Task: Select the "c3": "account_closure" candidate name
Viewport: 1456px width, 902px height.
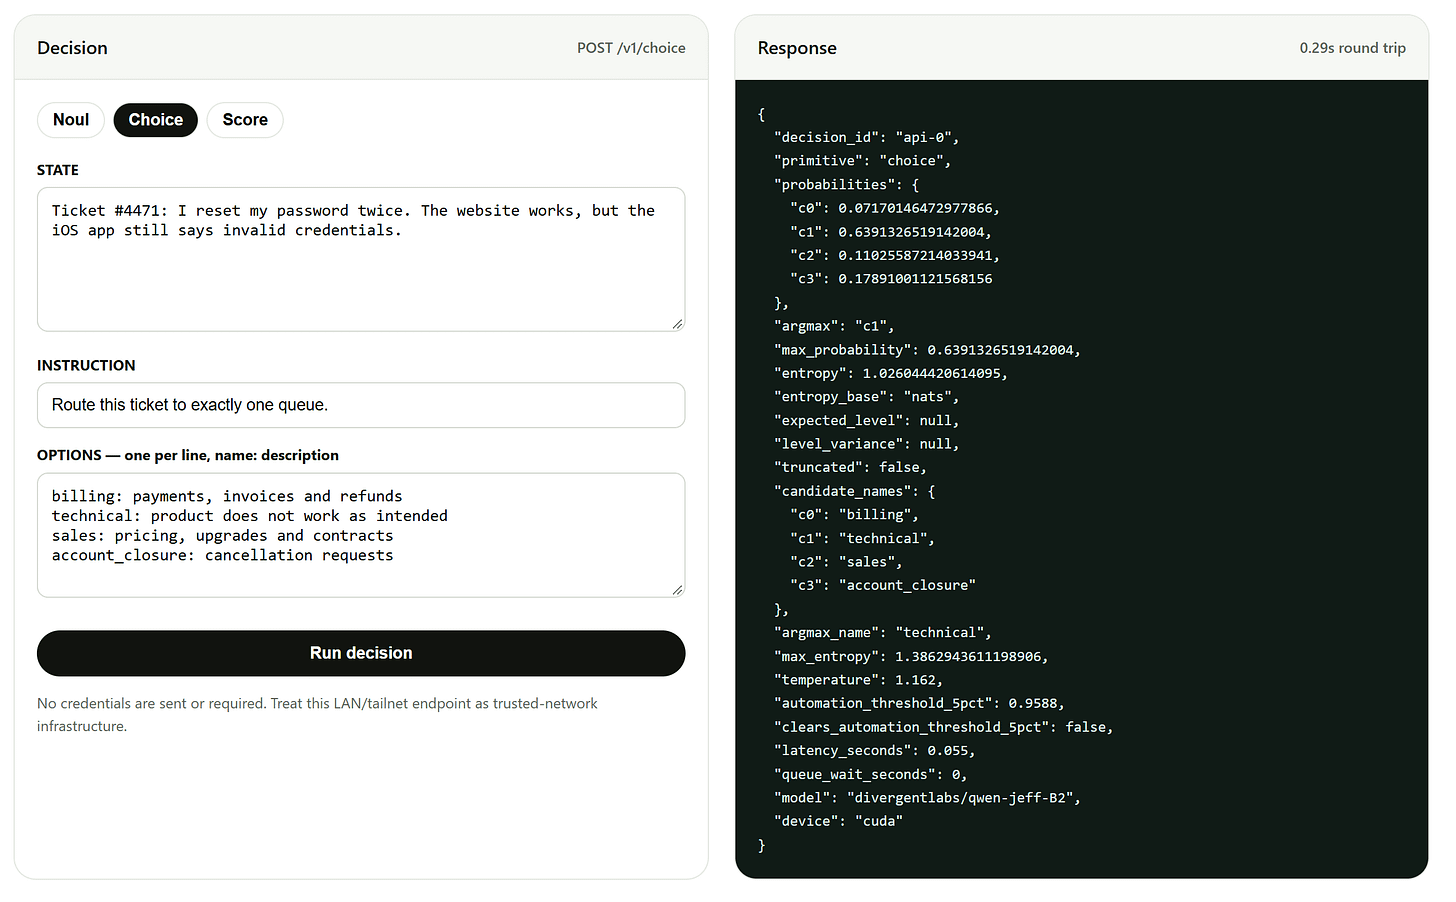Action: (x=883, y=585)
